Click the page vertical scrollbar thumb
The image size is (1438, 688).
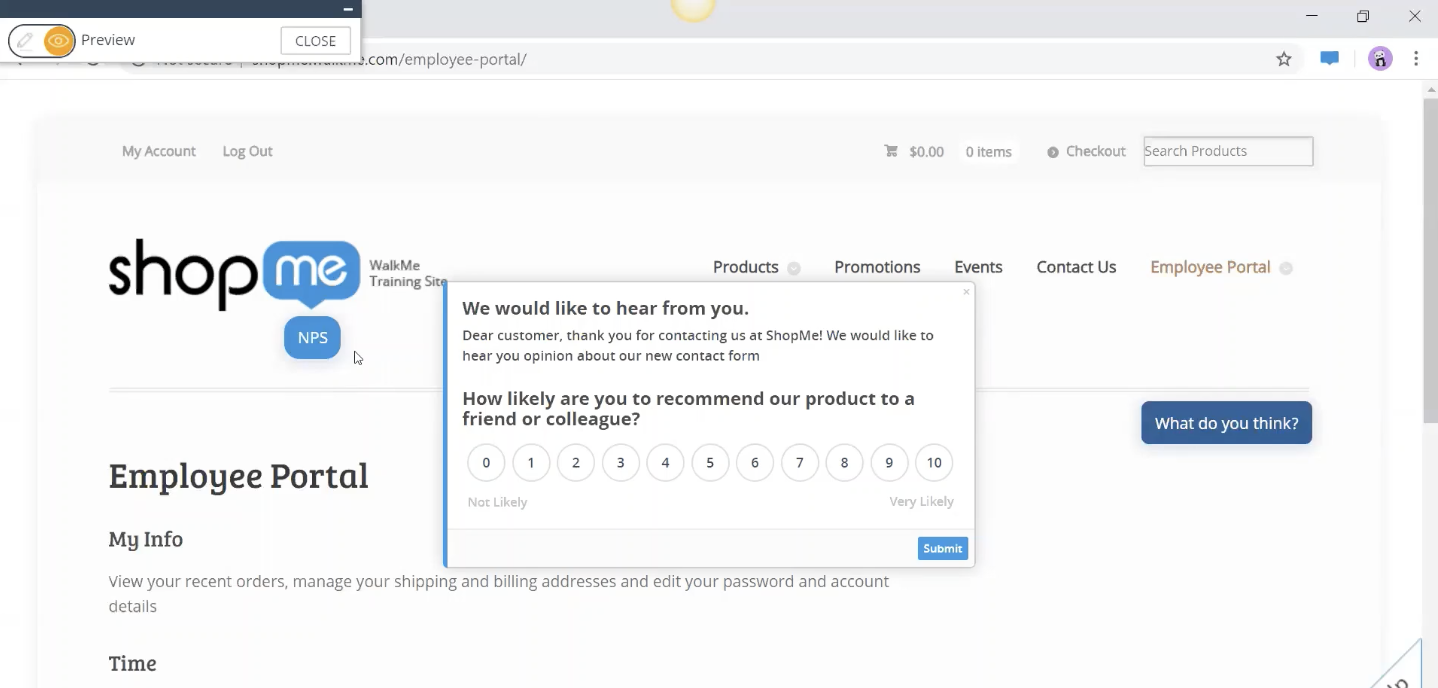pyautogui.click(x=1430, y=260)
